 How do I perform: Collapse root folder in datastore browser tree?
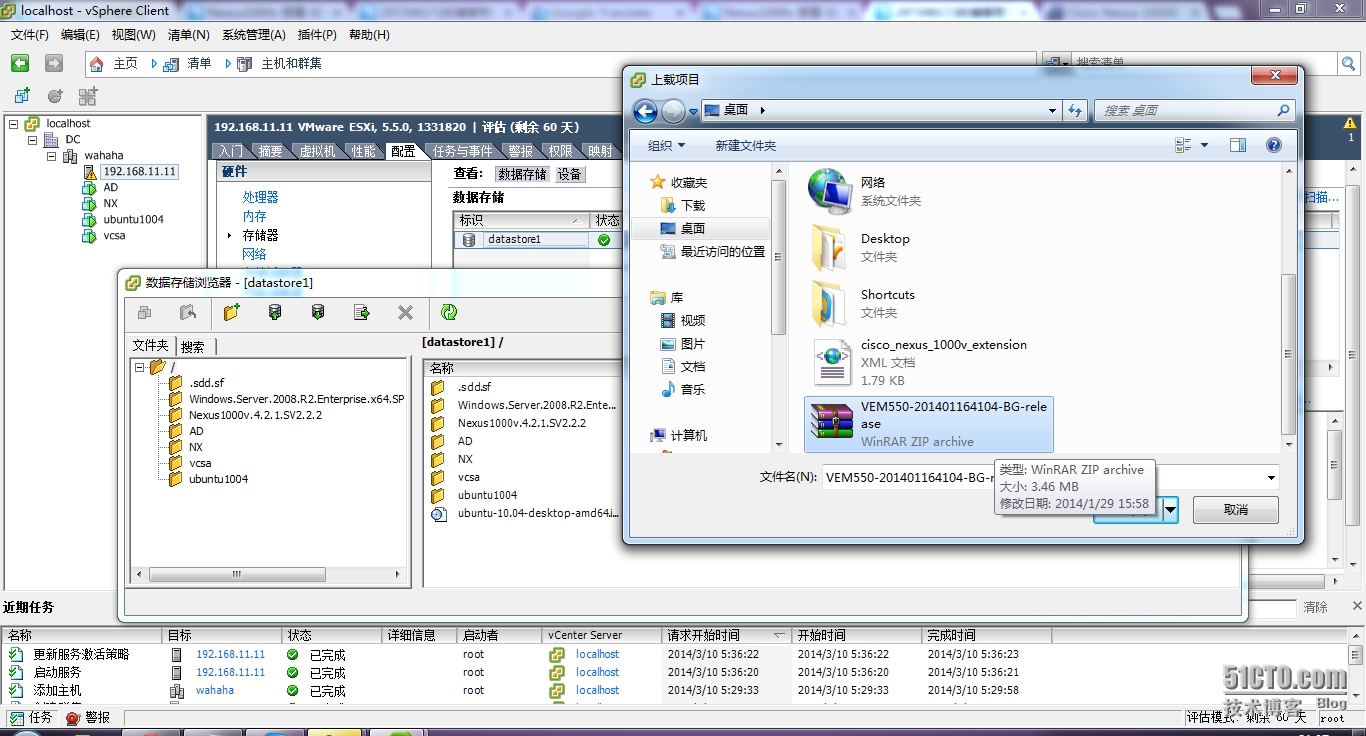pyautogui.click(x=138, y=367)
